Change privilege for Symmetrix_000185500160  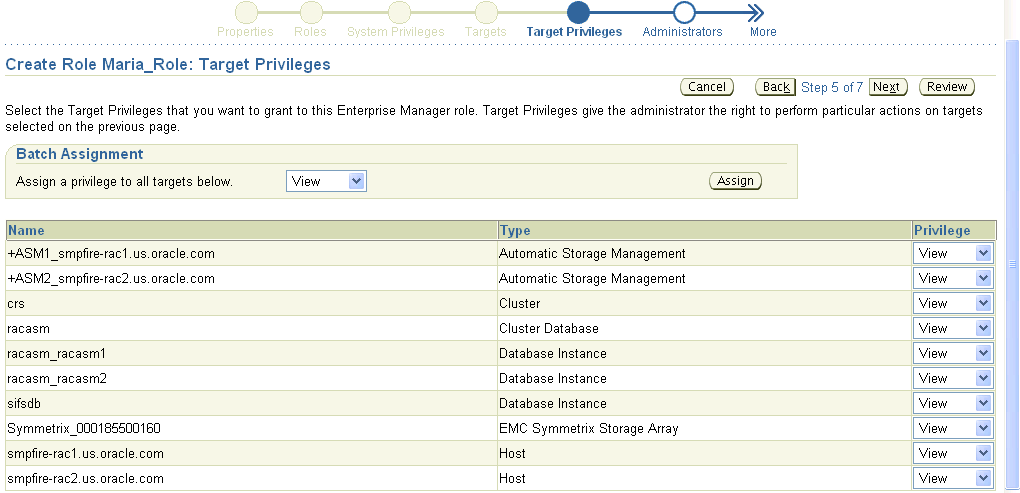953,428
